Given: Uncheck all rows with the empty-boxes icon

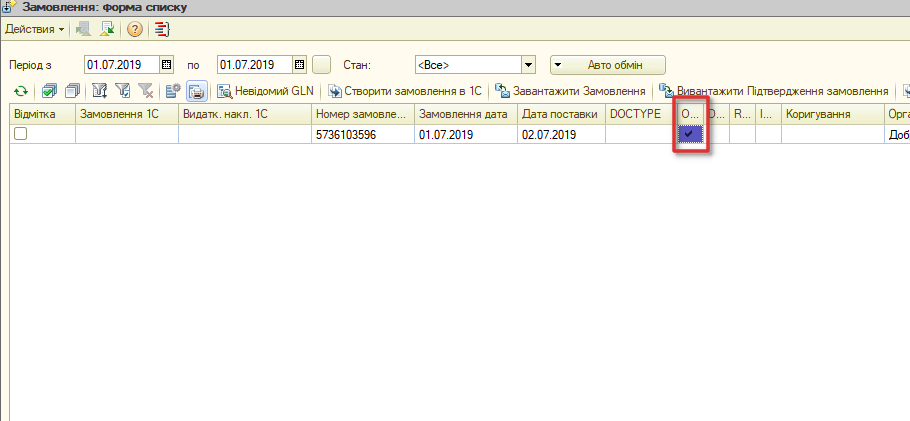Looking at the screenshot, I should (x=72, y=91).
